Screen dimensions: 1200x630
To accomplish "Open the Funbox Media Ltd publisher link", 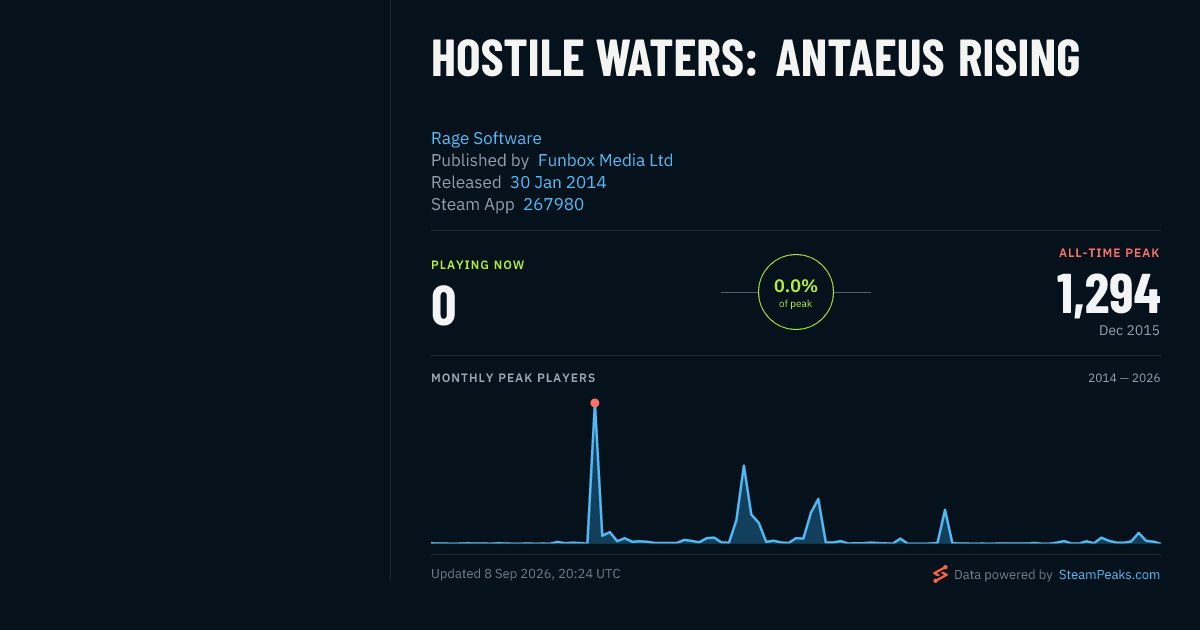I will (x=605, y=160).
